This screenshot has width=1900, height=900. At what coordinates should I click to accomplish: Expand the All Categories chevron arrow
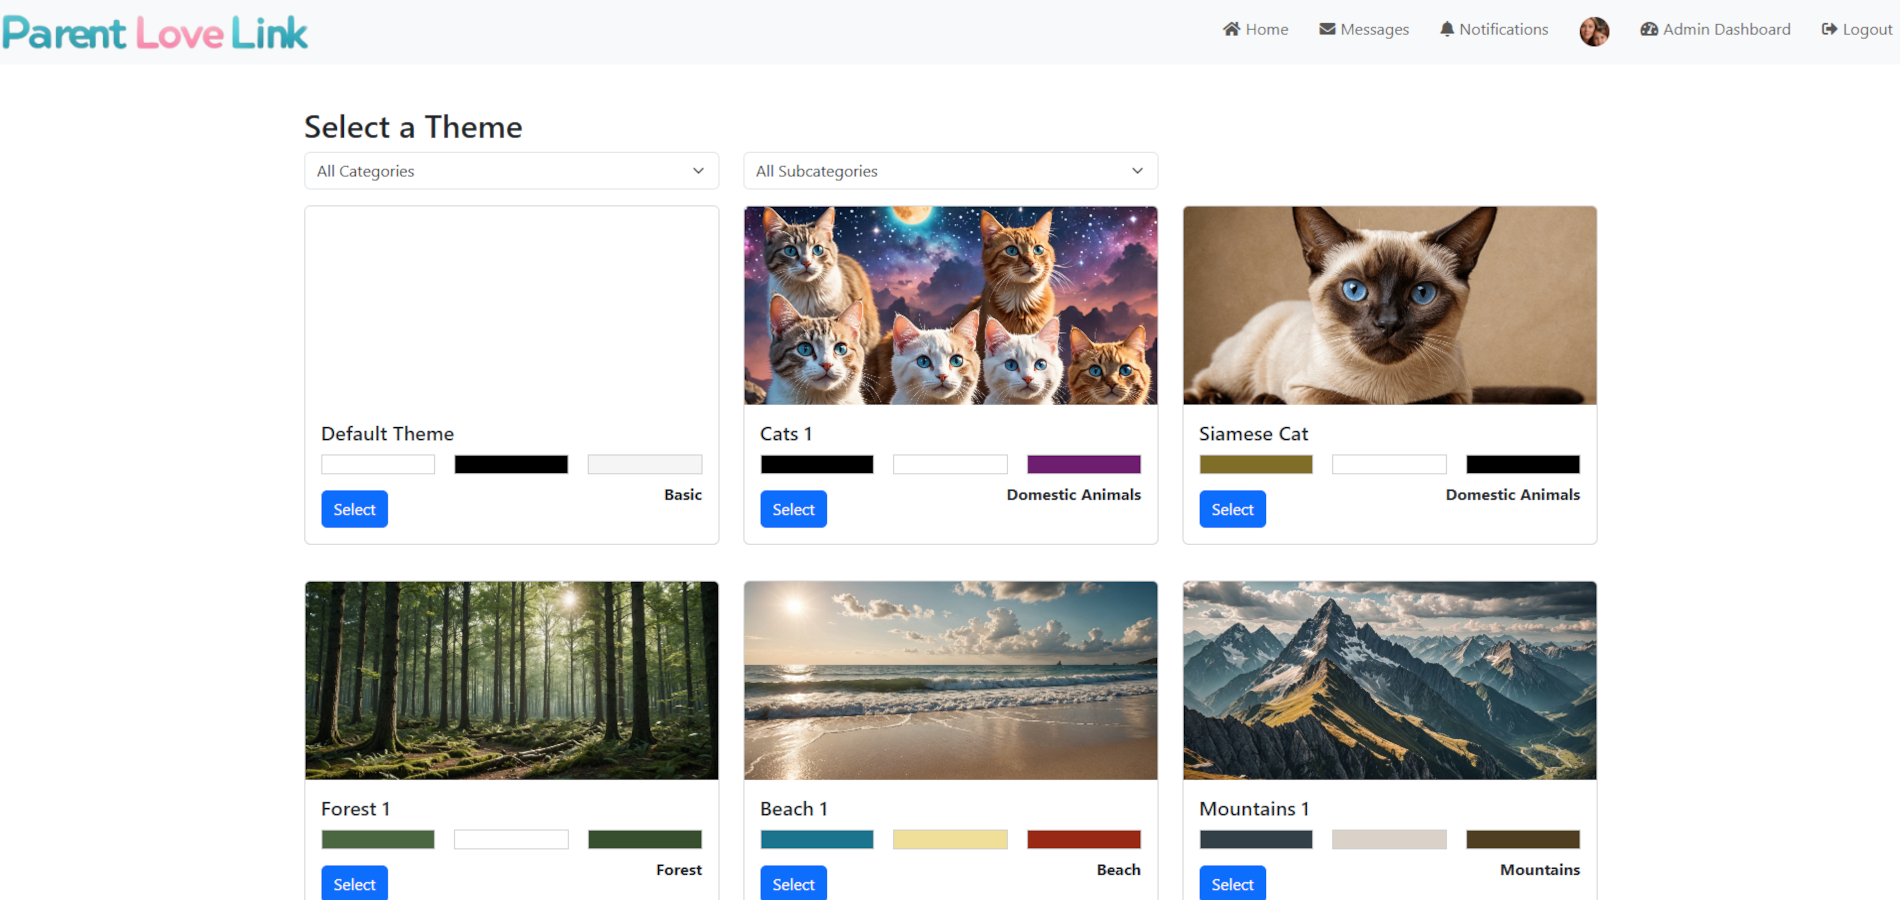point(698,171)
